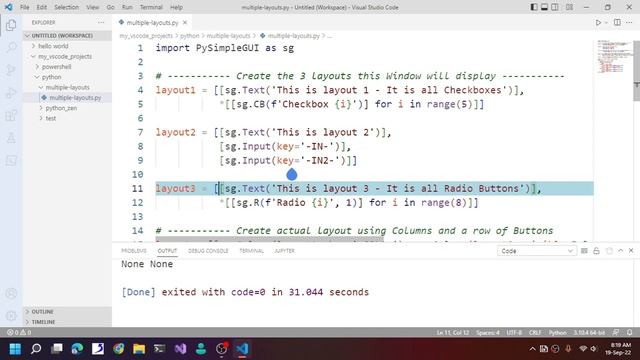Expand the powershell folder

pos(67,67)
